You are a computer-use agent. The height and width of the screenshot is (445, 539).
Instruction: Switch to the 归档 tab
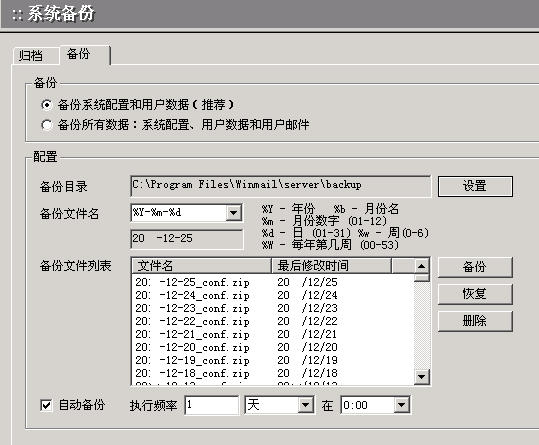[x=36, y=56]
